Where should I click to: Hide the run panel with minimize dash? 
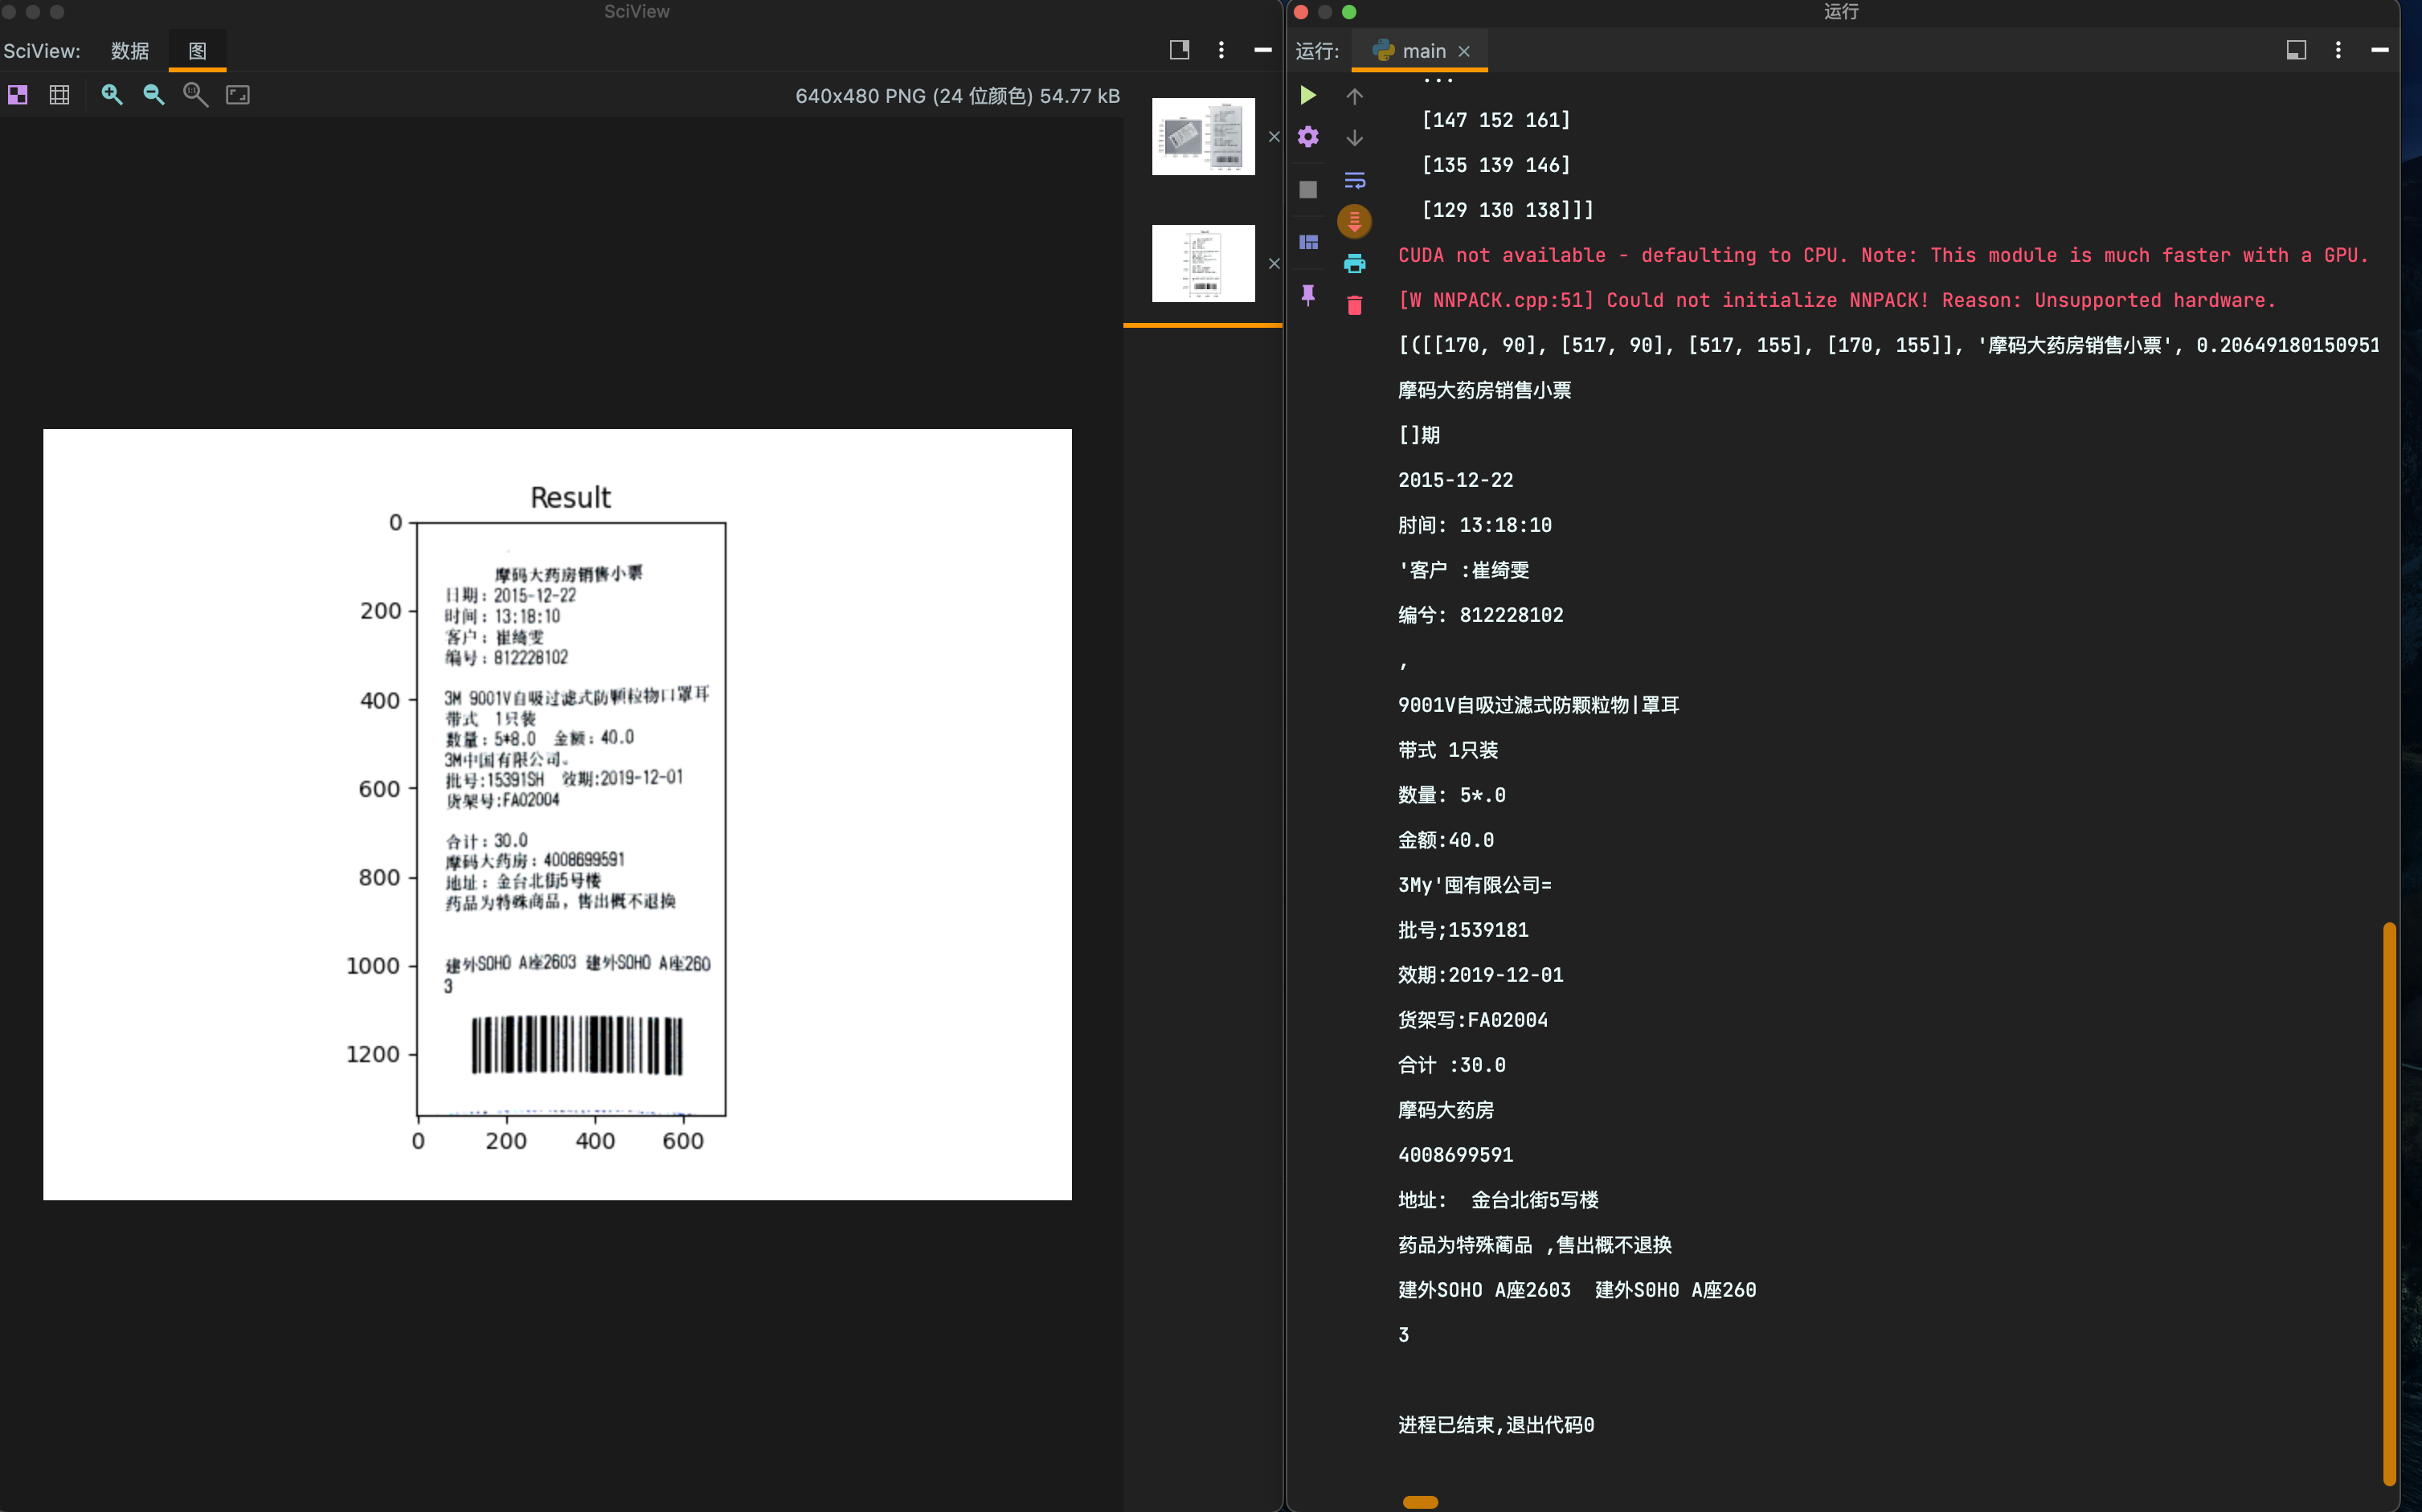2380,50
